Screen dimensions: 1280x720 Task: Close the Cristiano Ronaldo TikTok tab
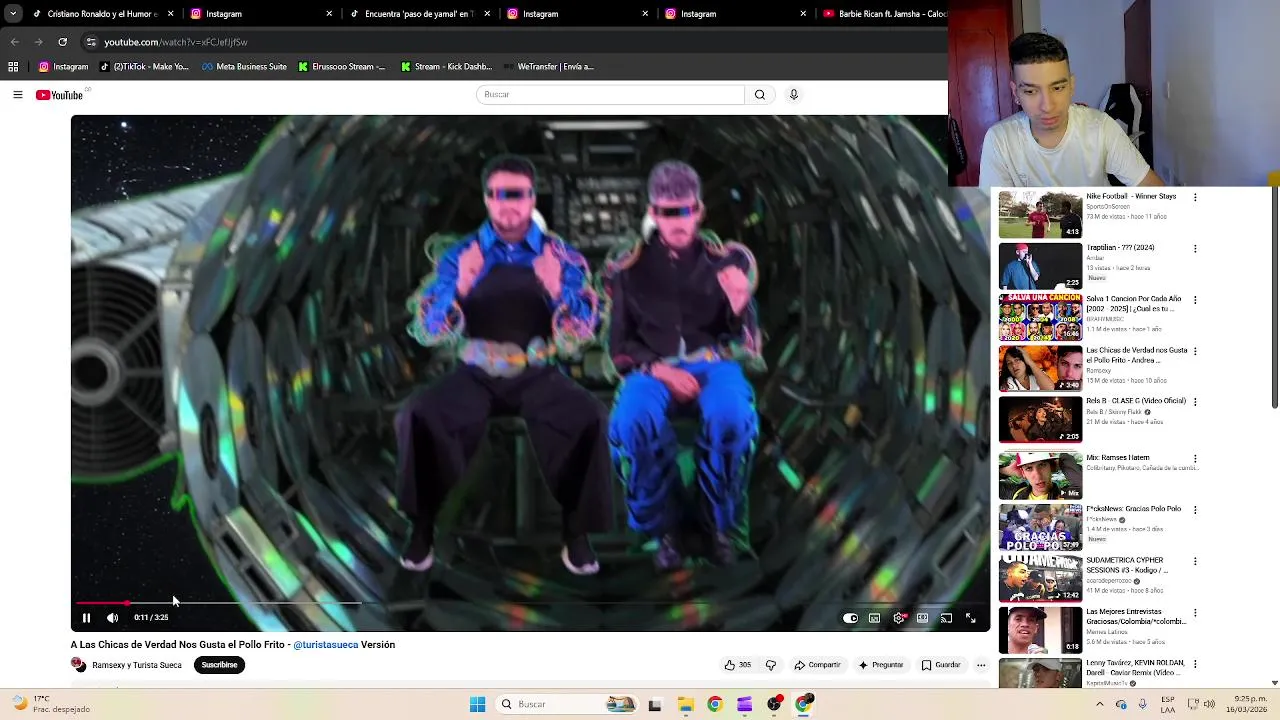pos(170,14)
